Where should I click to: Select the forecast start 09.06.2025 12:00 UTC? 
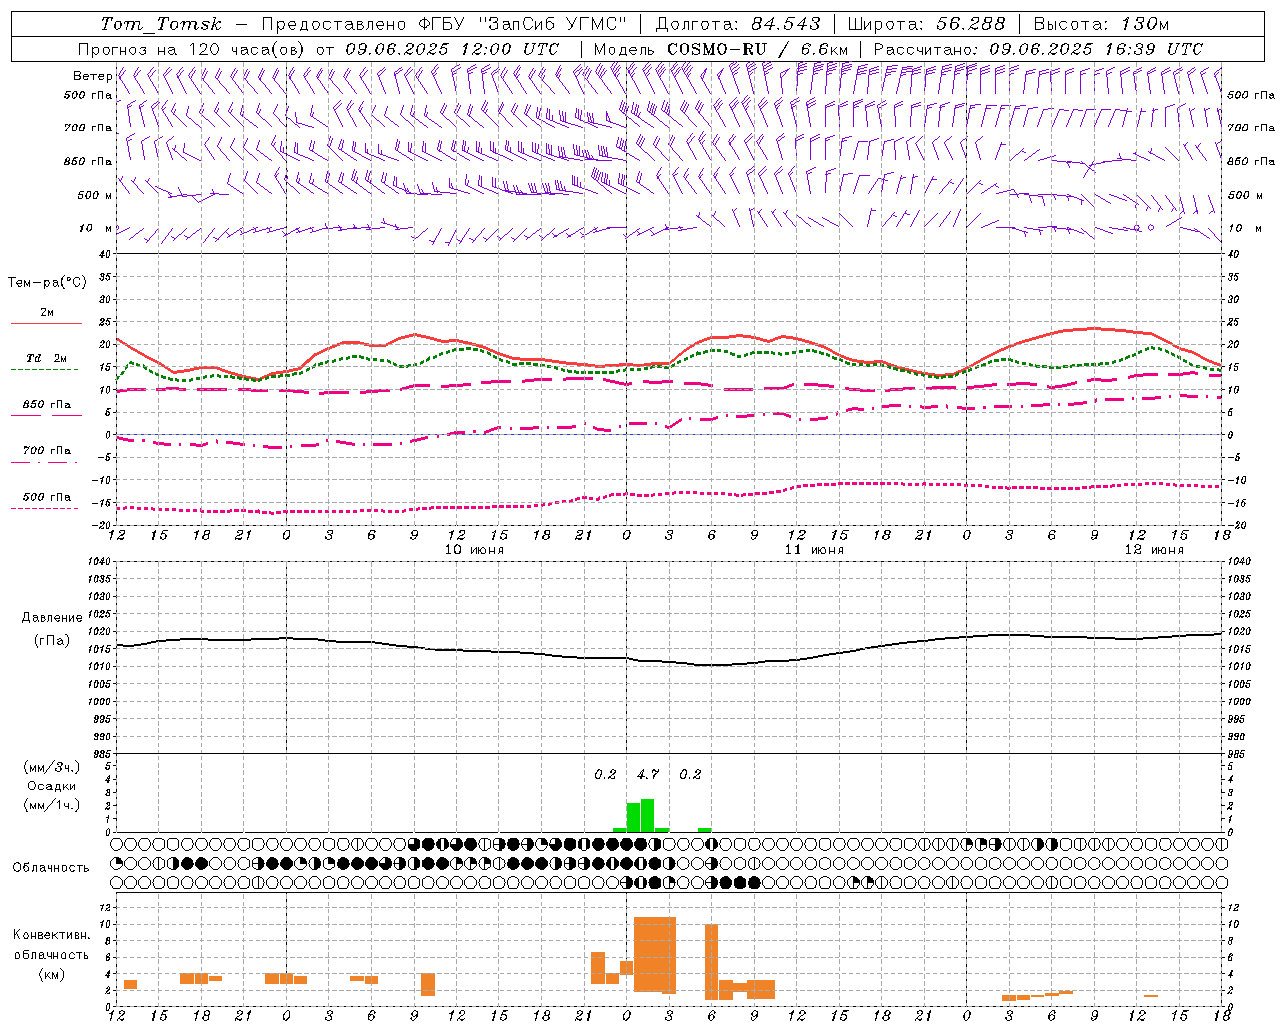point(452,49)
